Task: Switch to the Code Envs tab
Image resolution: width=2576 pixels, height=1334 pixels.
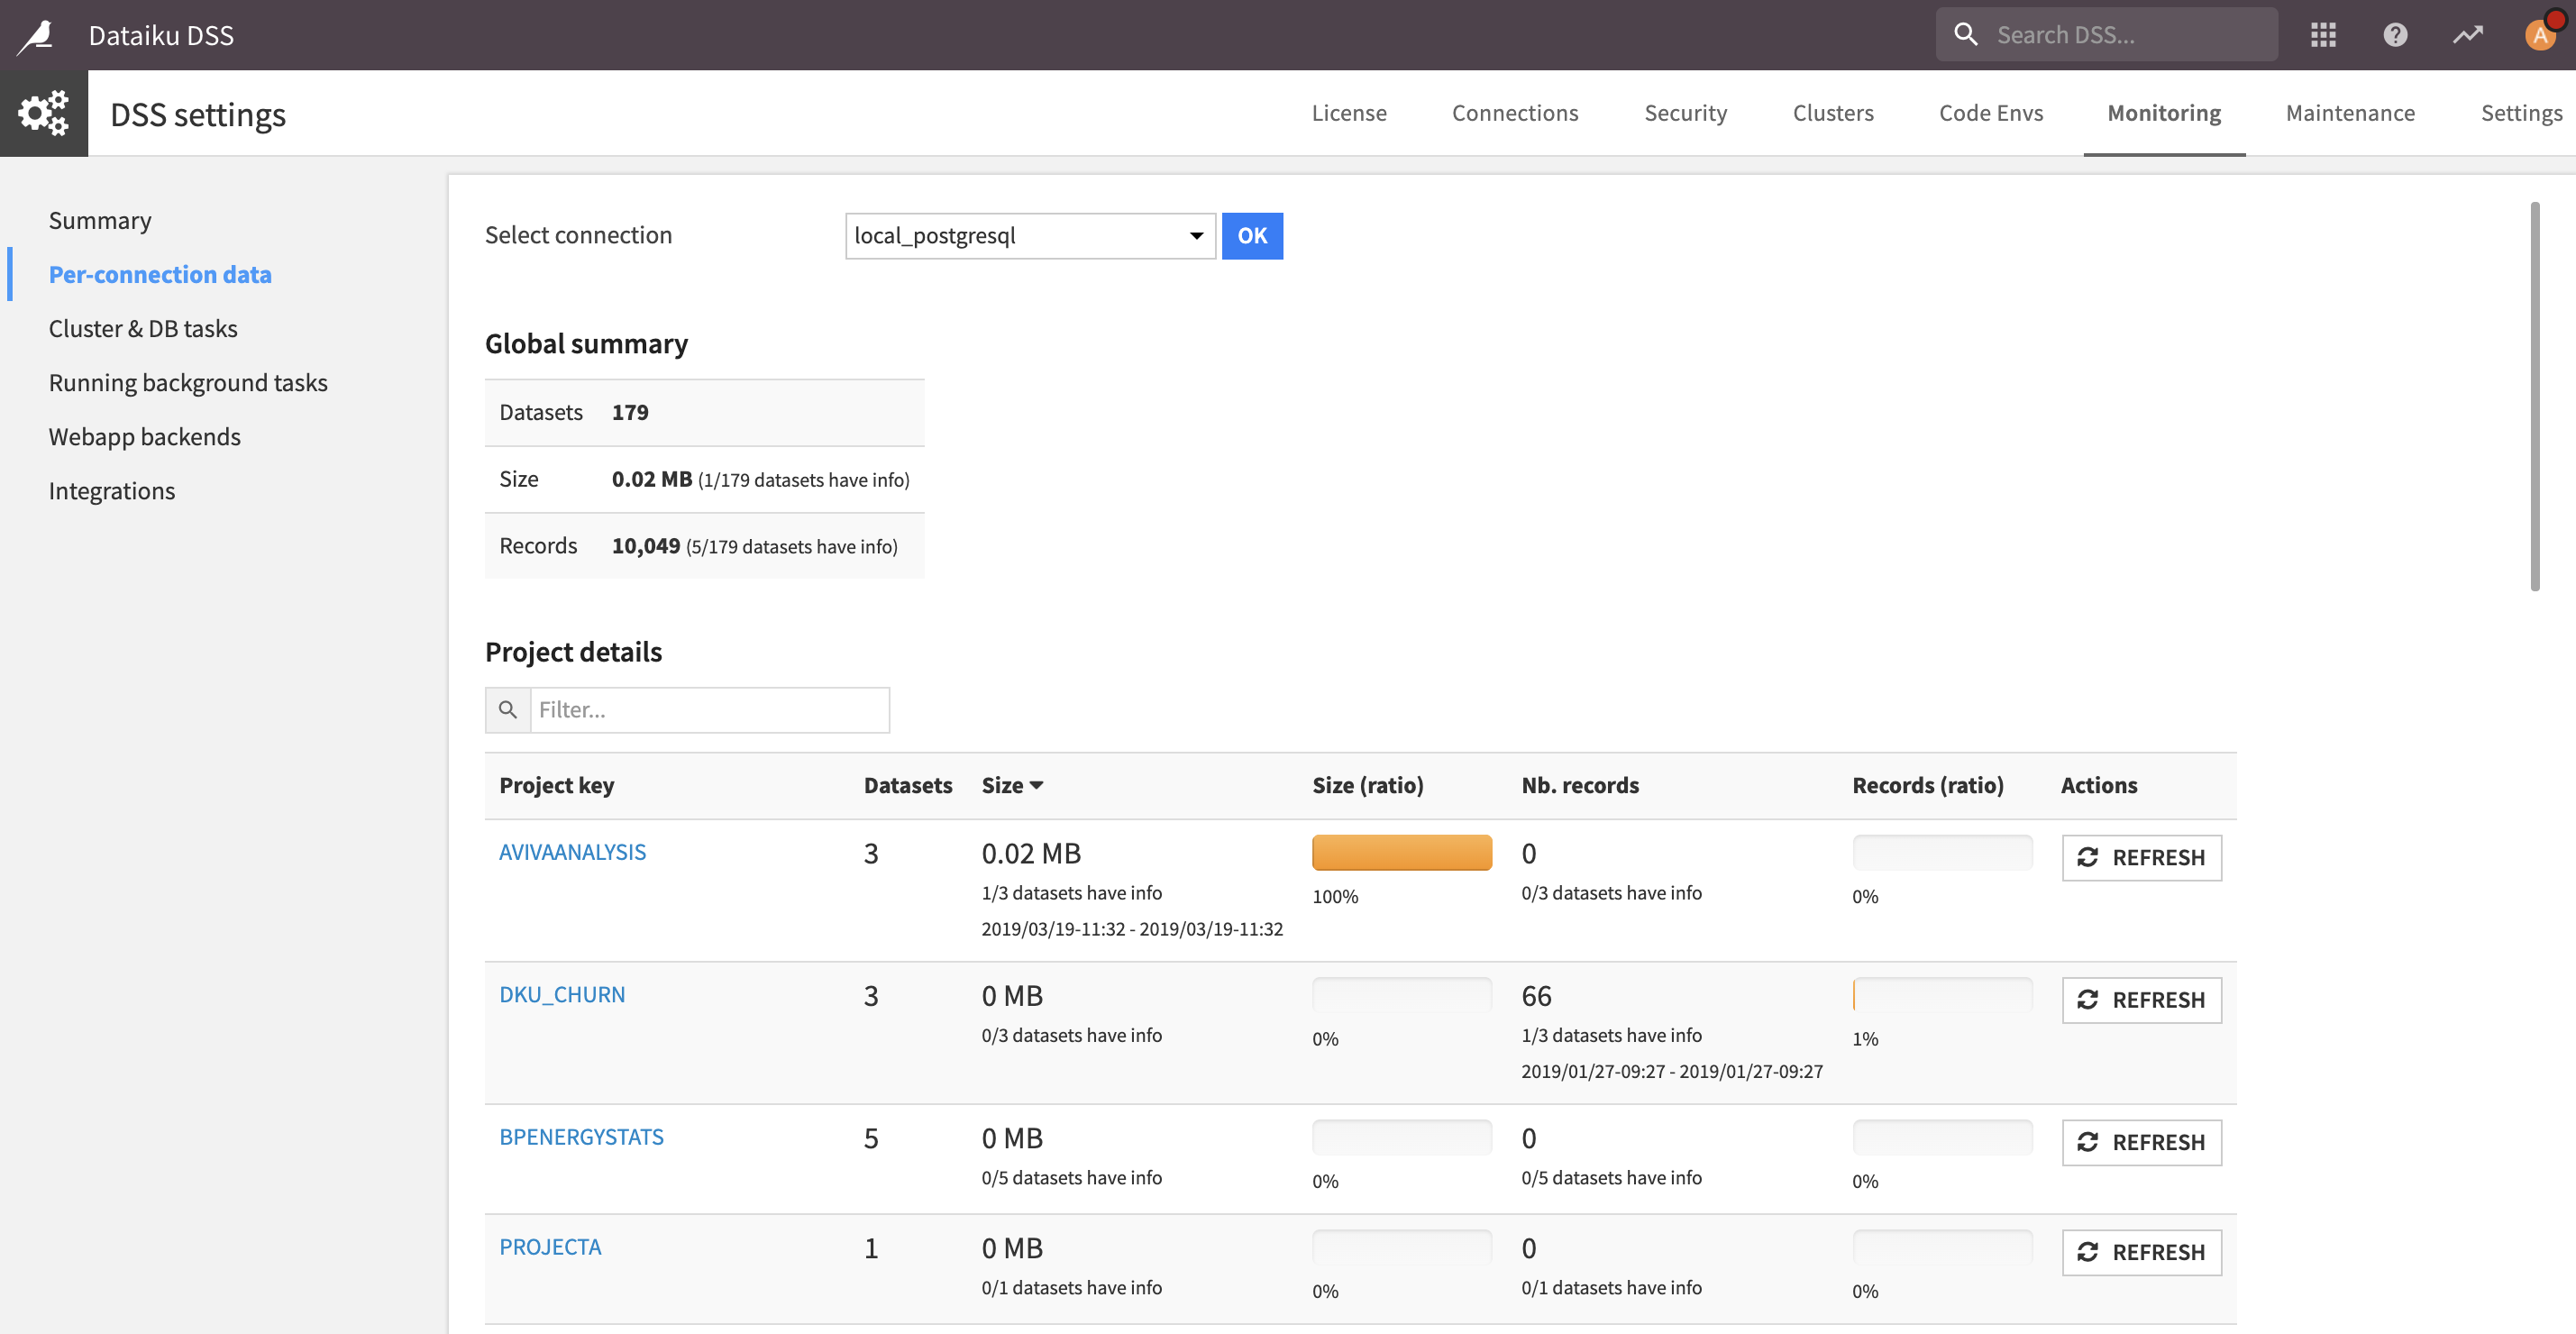Action: (x=1991, y=113)
